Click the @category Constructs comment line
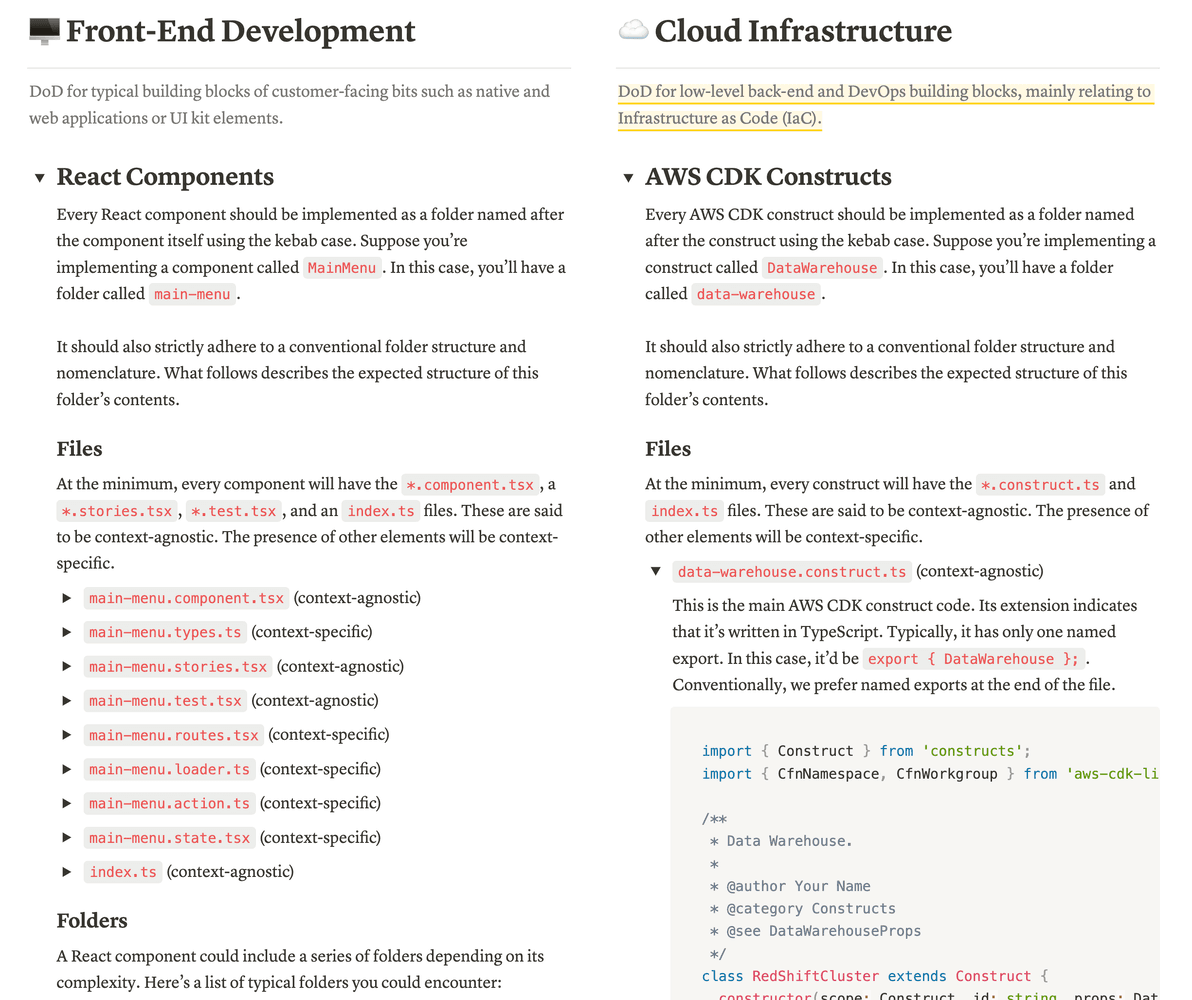 802,909
